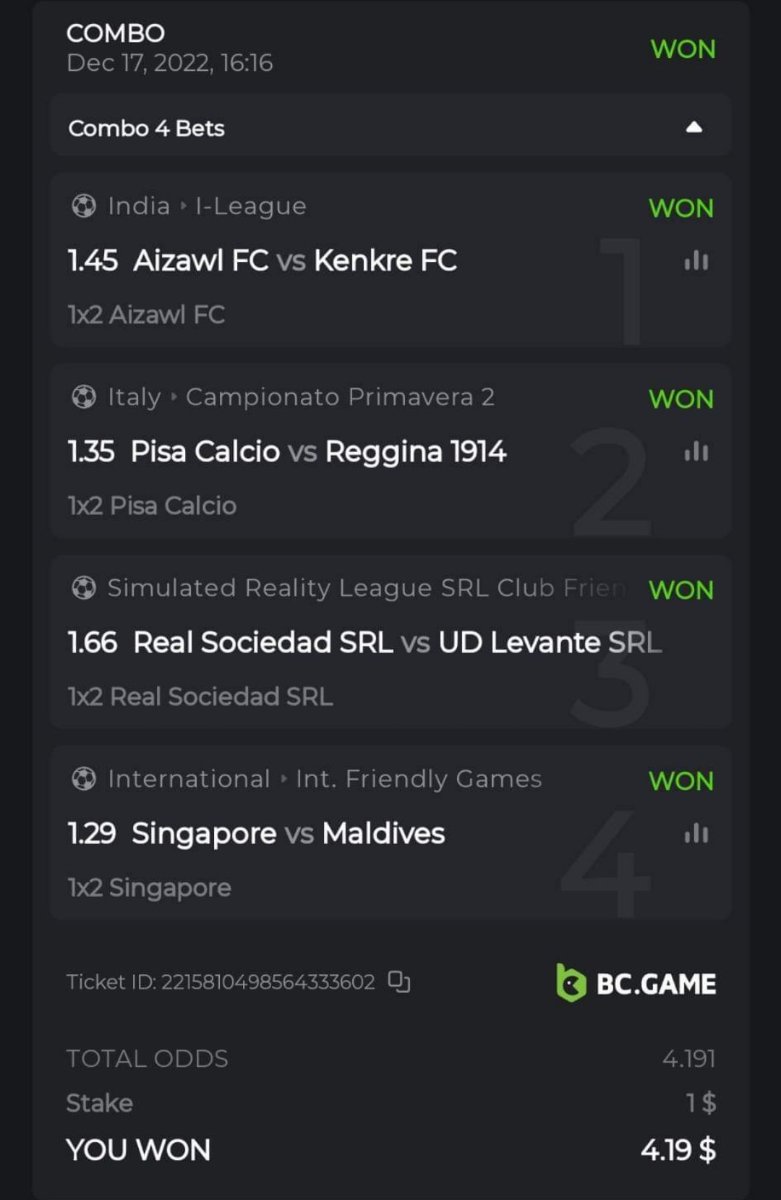This screenshot has height=1200, width=781.
Task: Click the Combo 4 Bets header label
Action: (x=147, y=128)
